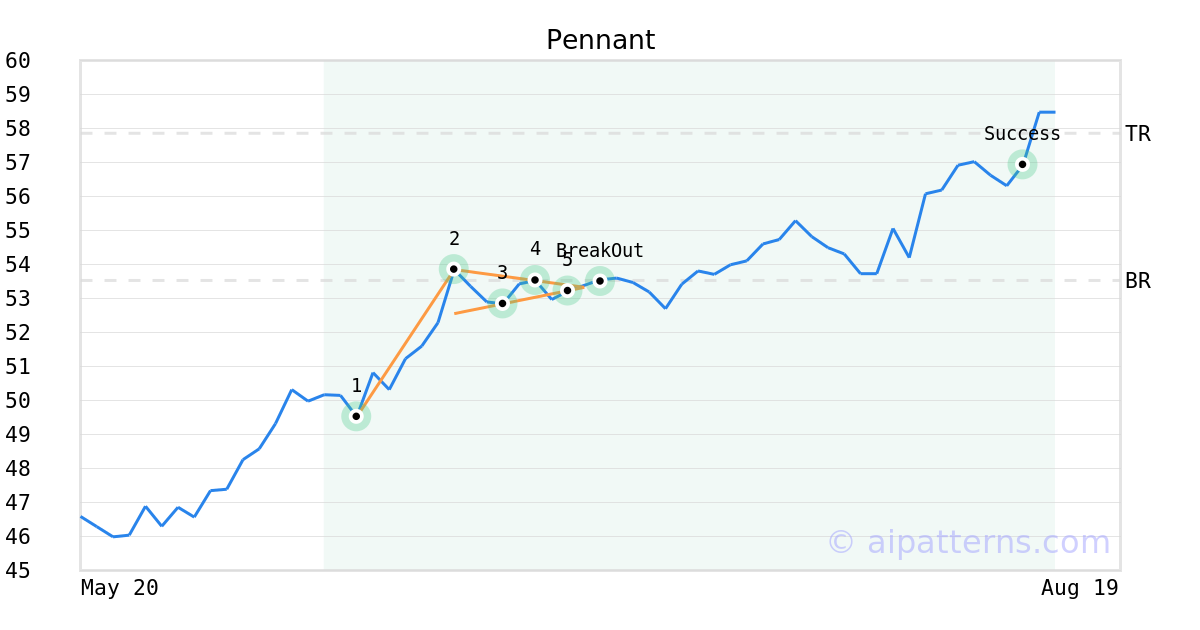
Task: Click the orange flagpole line from 1 to 2
Action: (405, 342)
